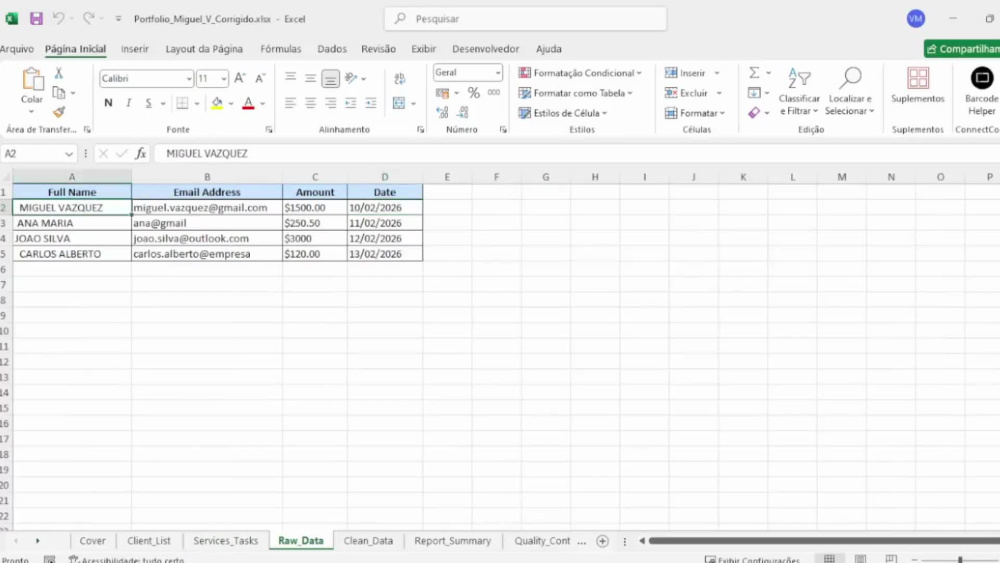Screen dimensions: 1000x563
Task: Expand Formatação Condicional menu
Action: point(580,73)
